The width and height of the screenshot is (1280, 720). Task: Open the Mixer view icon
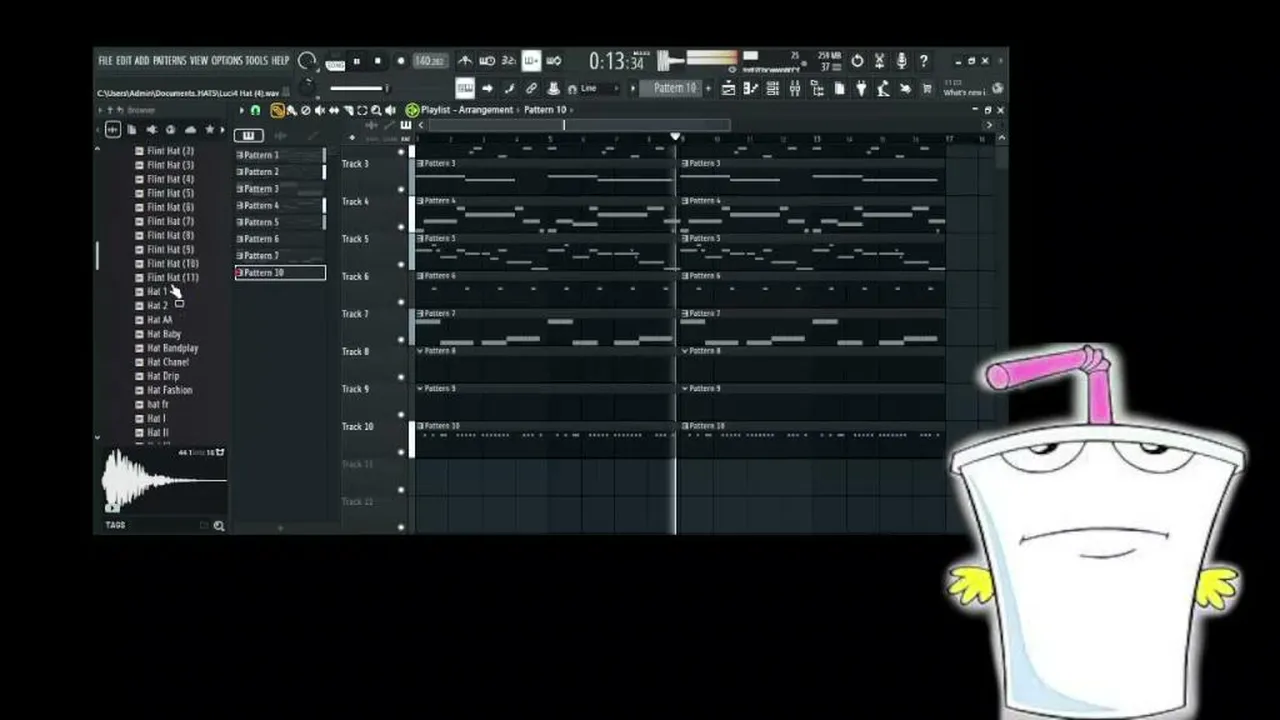794,89
